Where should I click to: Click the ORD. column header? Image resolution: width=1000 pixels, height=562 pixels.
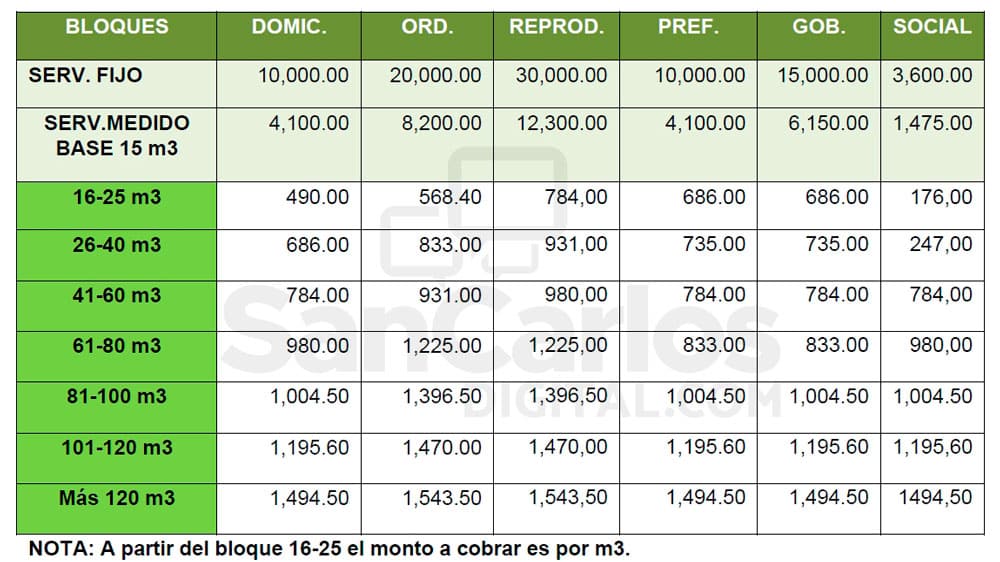[427, 36]
